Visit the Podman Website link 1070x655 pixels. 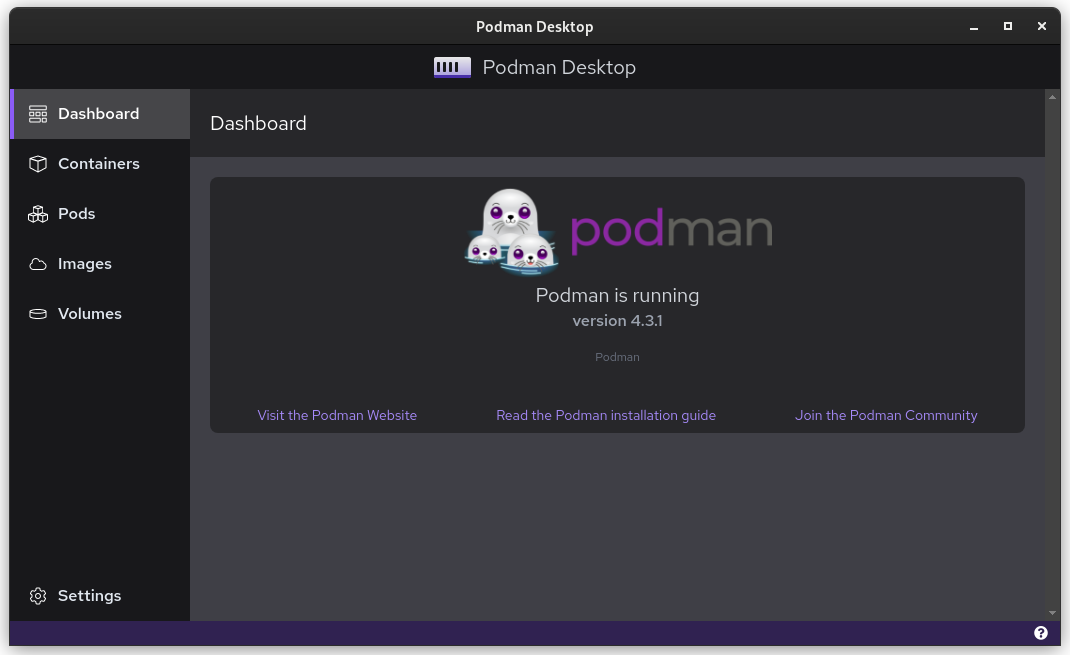337,414
